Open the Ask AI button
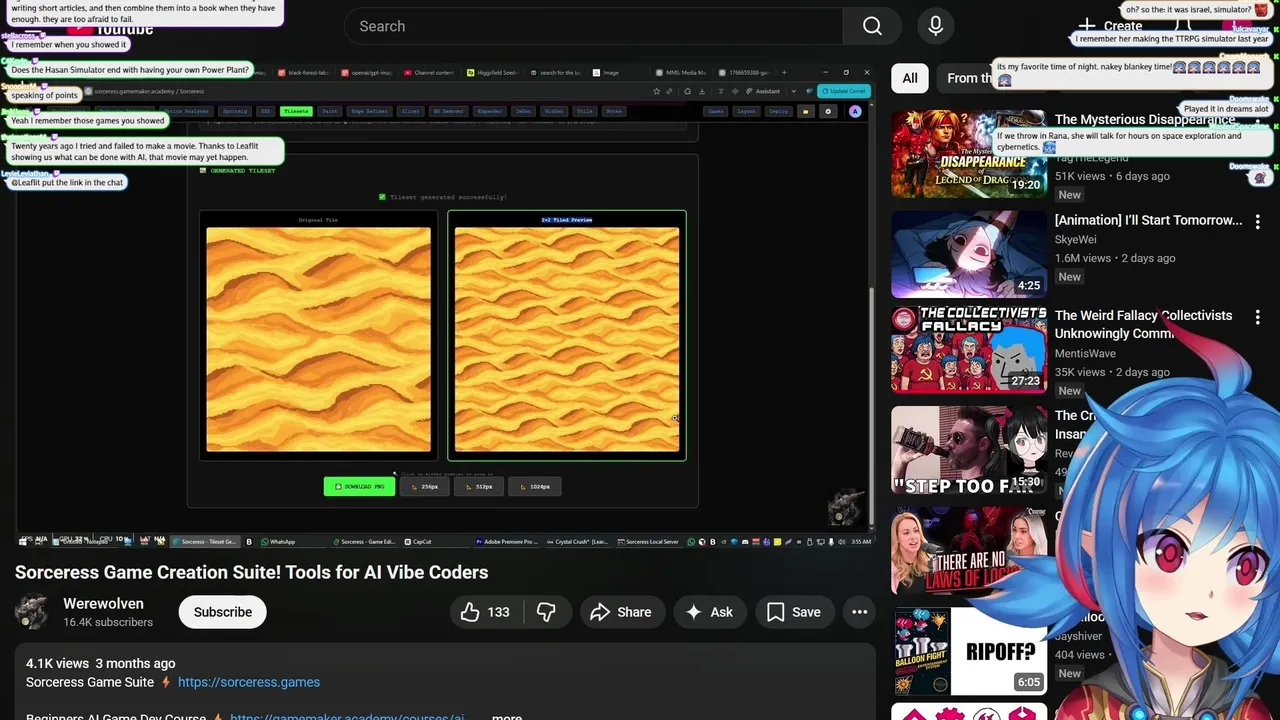Image resolution: width=1280 pixels, height=720 pixels. 709,612
